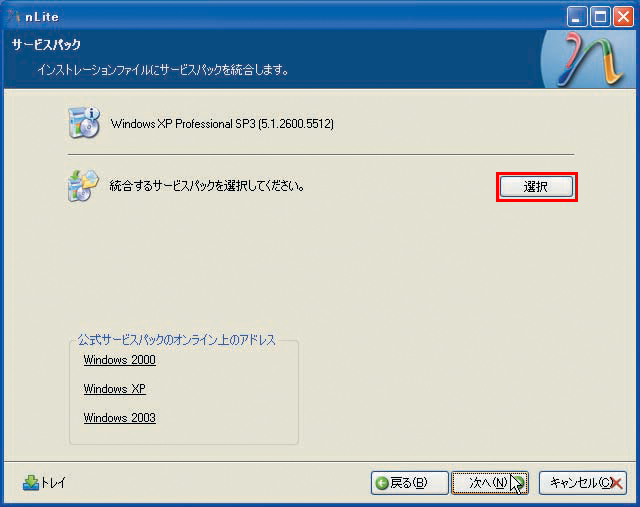Maximize the nLite window
Viewport: 640px width, 507px height.
click(x=600, y=17)
